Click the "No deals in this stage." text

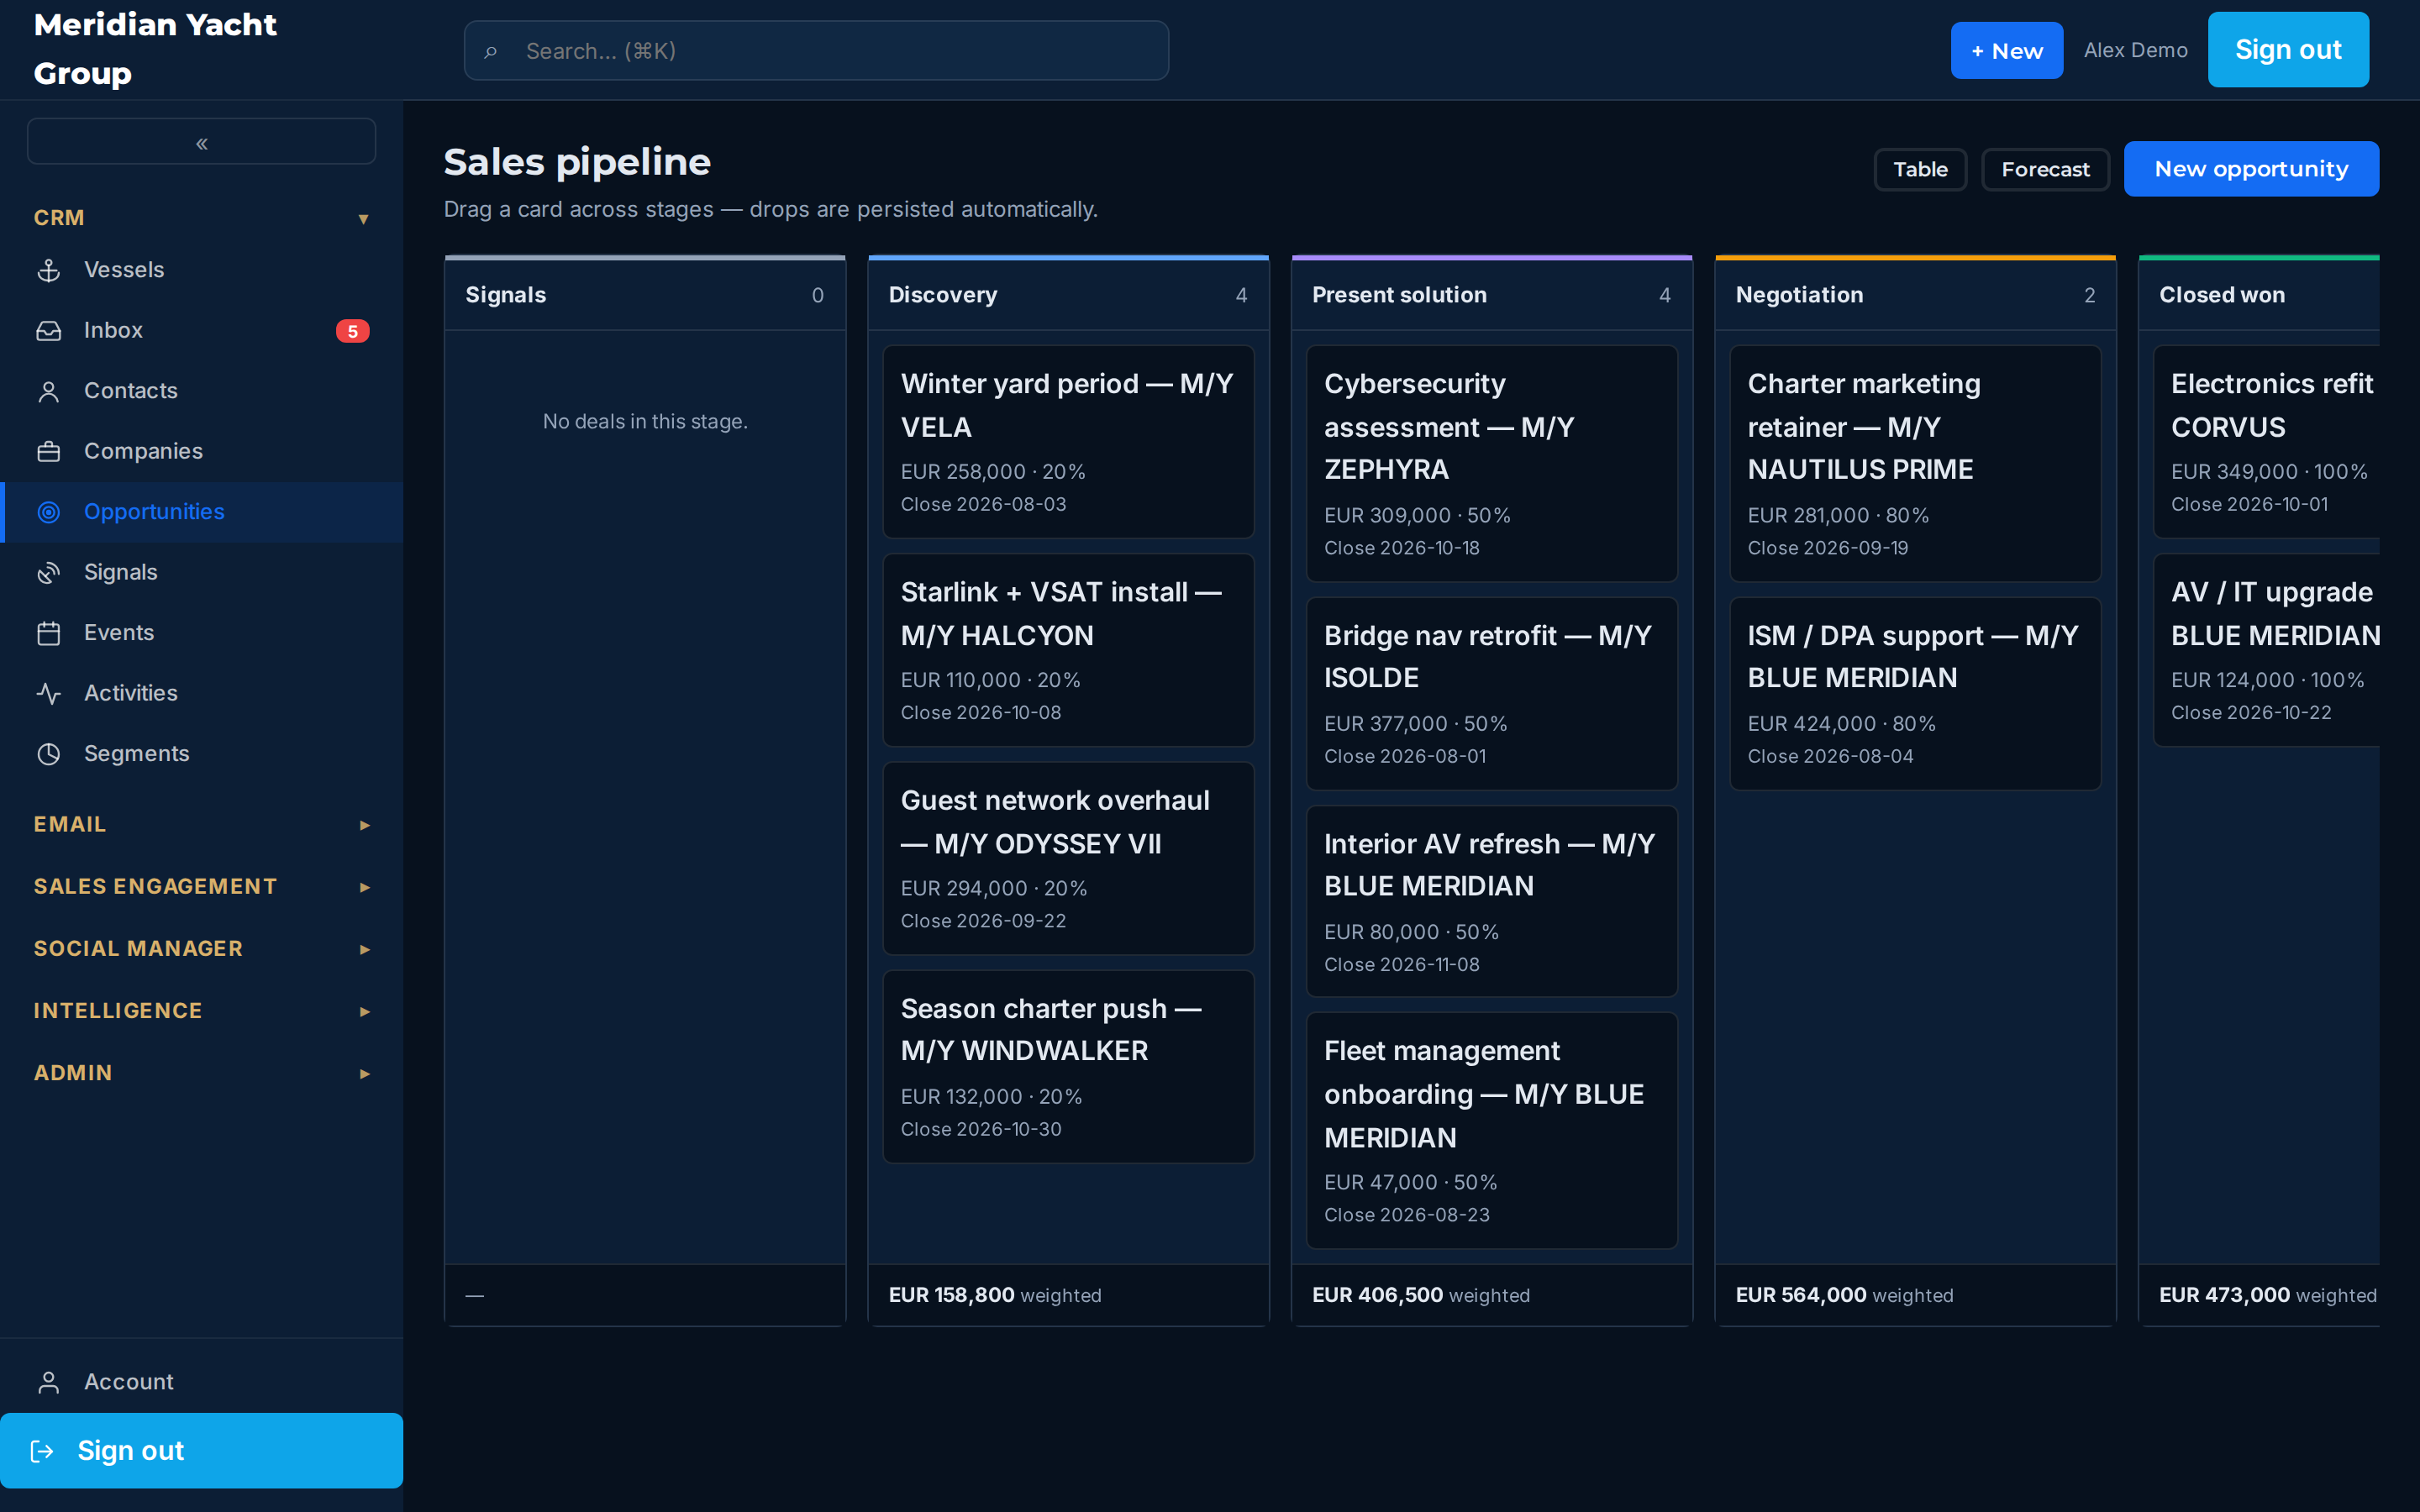[x=645, y=421]
